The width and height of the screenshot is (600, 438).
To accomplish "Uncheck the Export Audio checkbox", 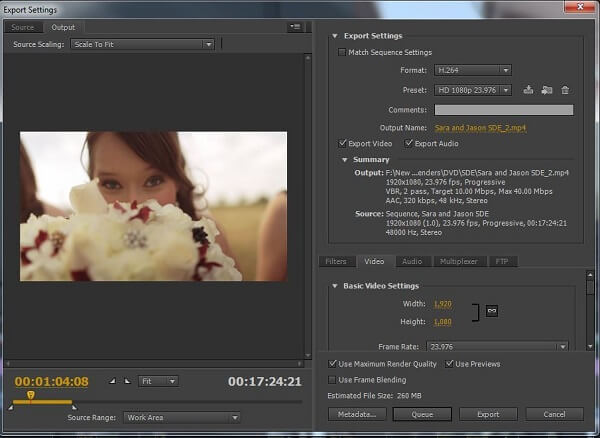I will [x=408, y=143].
